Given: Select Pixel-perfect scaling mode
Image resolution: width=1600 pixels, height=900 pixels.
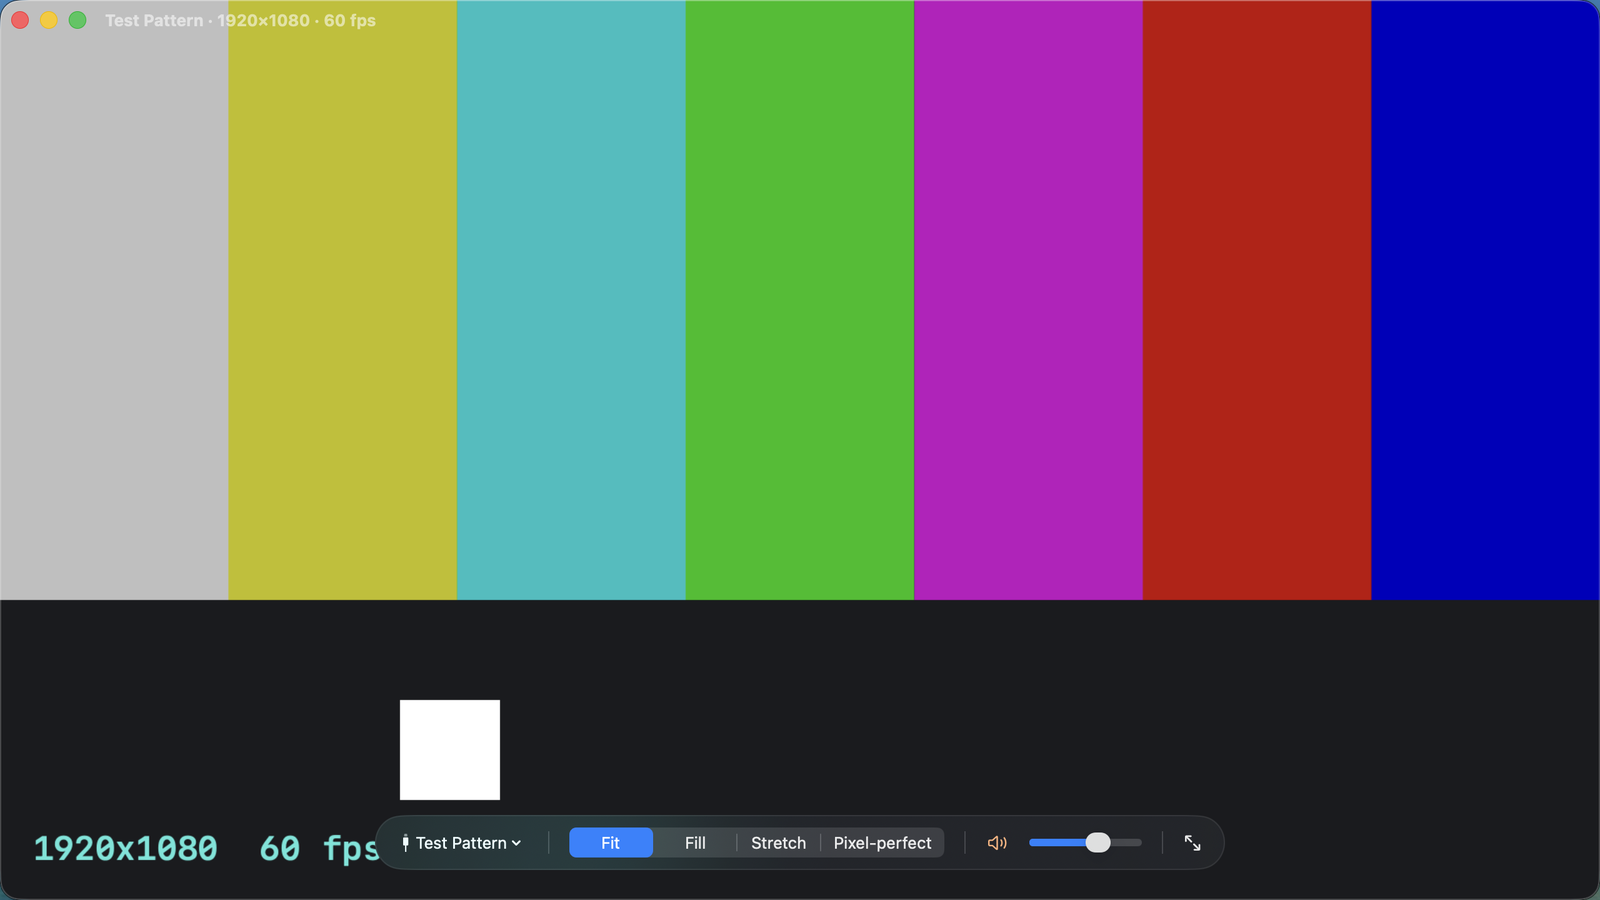Looking at the screenshot, I should (882, 843).
